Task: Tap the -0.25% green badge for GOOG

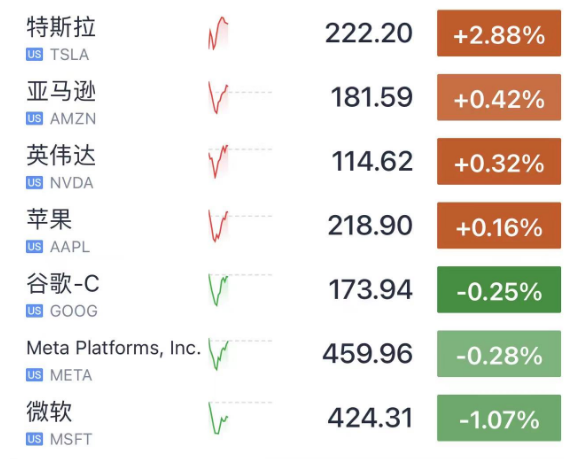Action: point(499,290)
